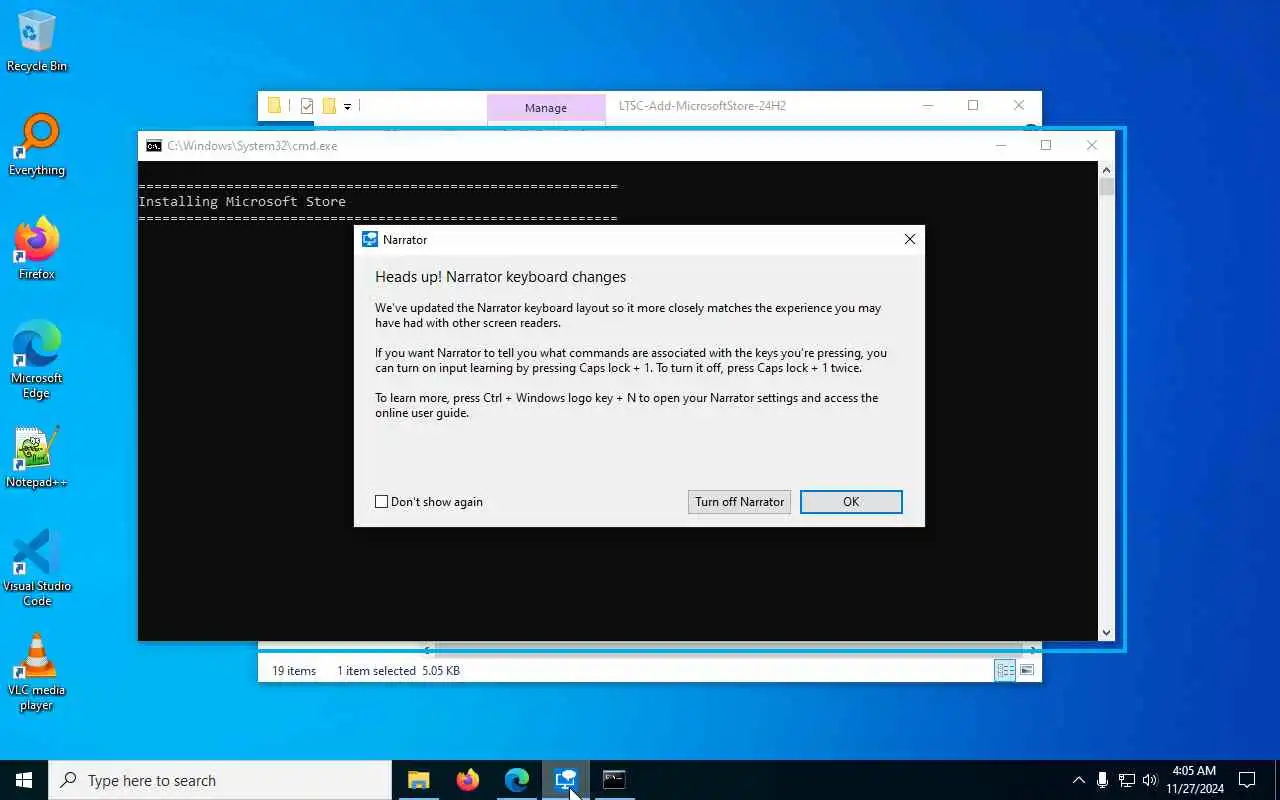1280x800 pixels.
Task: Click the Explorer title bar folder icon
Action: pyautogui.click(x=274, y=105)
